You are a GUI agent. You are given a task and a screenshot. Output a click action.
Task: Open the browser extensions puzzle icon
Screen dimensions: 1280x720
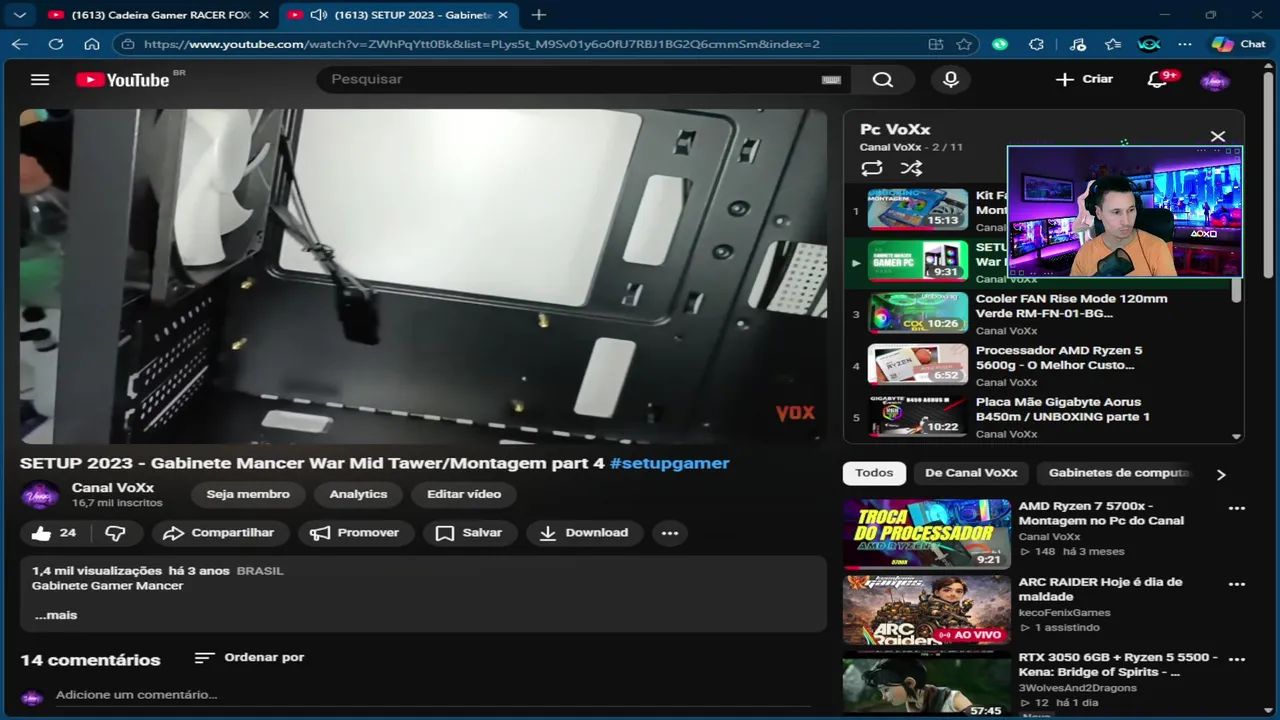point(1037,44)
